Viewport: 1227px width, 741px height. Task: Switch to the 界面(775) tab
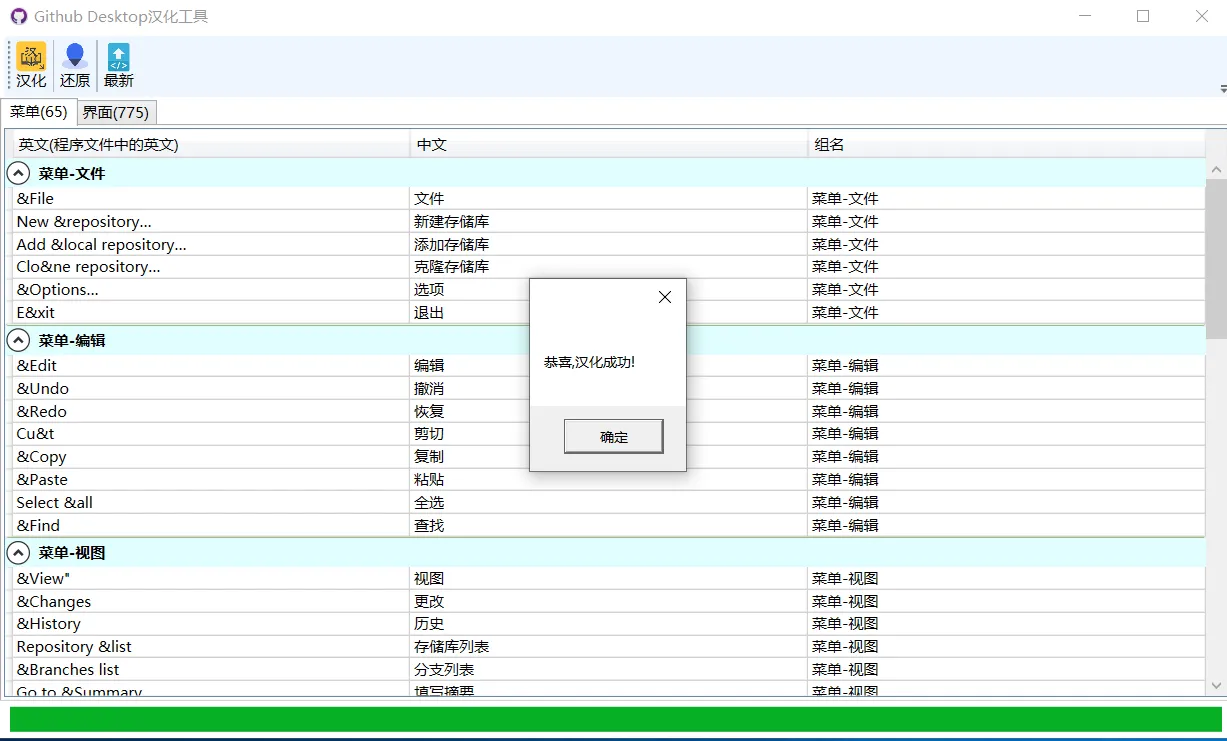pyautogui.click(x=115, y=113)
